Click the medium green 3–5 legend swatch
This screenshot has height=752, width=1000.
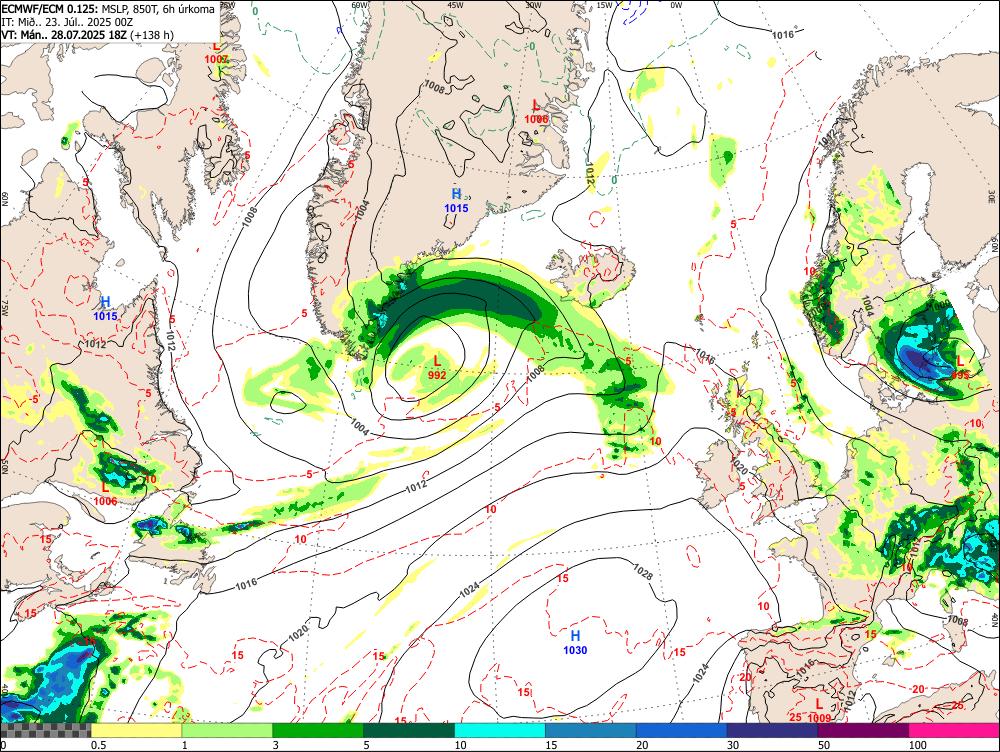(318, 730)
